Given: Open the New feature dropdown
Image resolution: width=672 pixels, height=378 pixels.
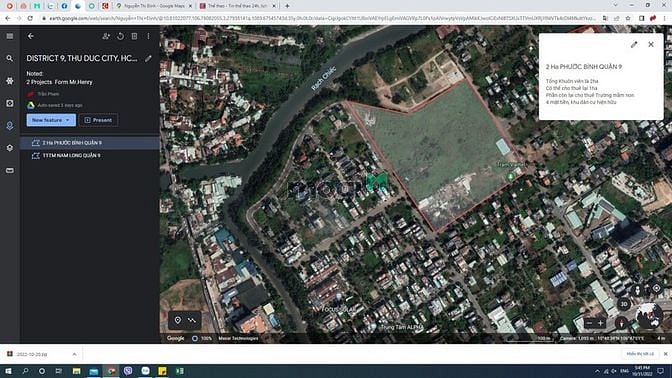Looking at the screenshot, I should pos(51,120).
